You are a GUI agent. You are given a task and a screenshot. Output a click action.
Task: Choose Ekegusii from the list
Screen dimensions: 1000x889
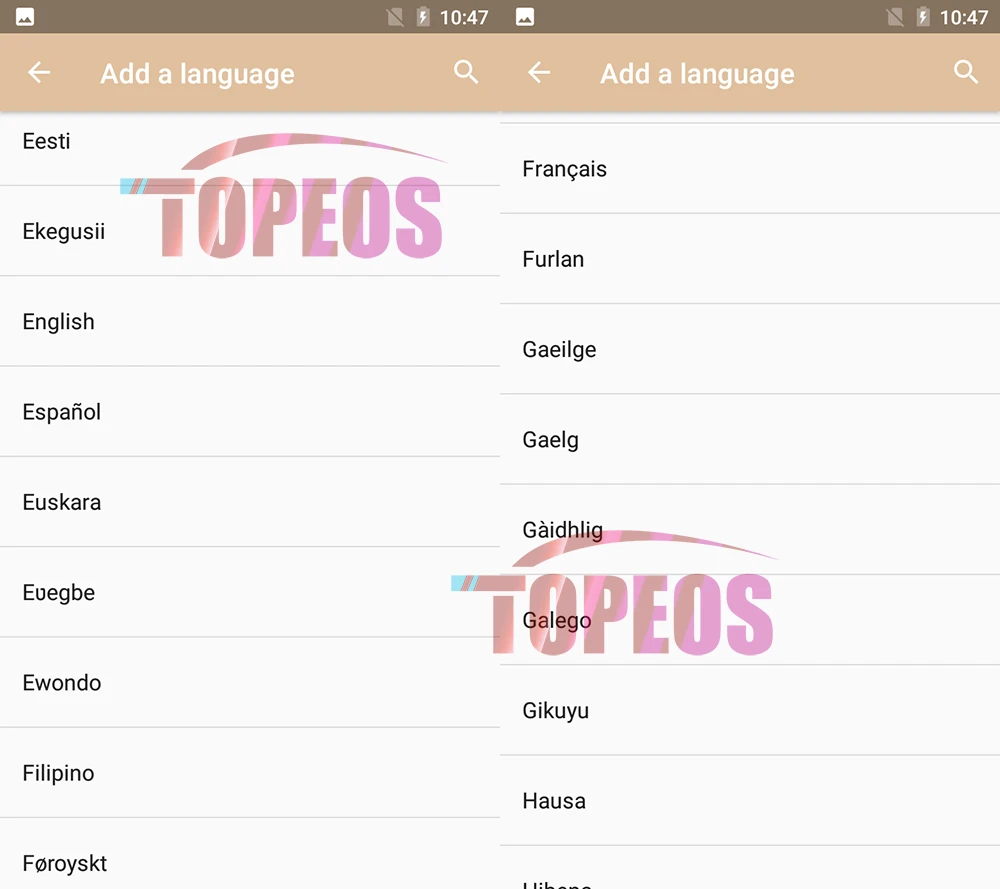pos(250,231)
